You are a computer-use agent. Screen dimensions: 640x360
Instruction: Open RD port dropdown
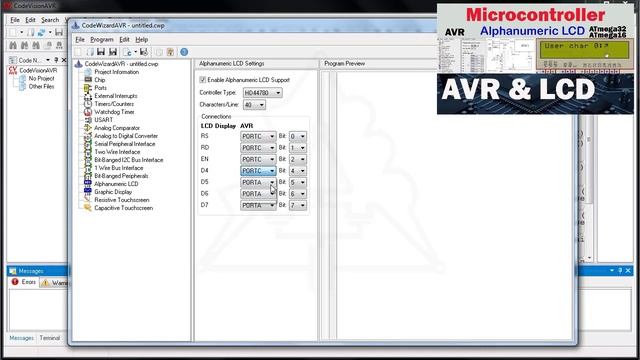pos(258,148)
